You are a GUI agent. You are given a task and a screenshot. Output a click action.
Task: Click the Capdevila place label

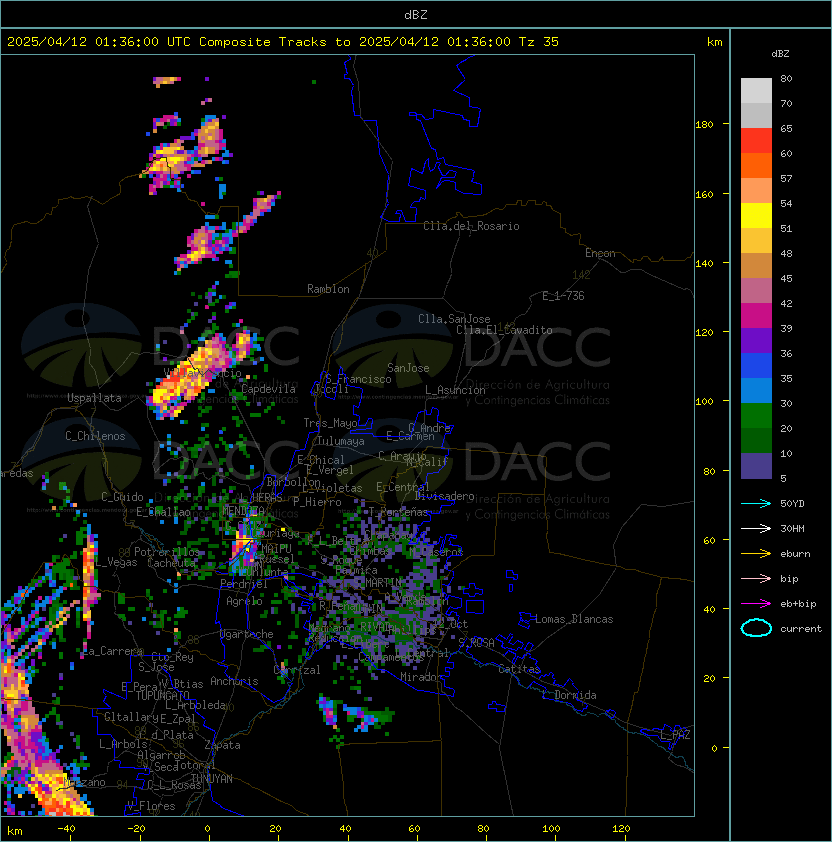click(268, 389)
